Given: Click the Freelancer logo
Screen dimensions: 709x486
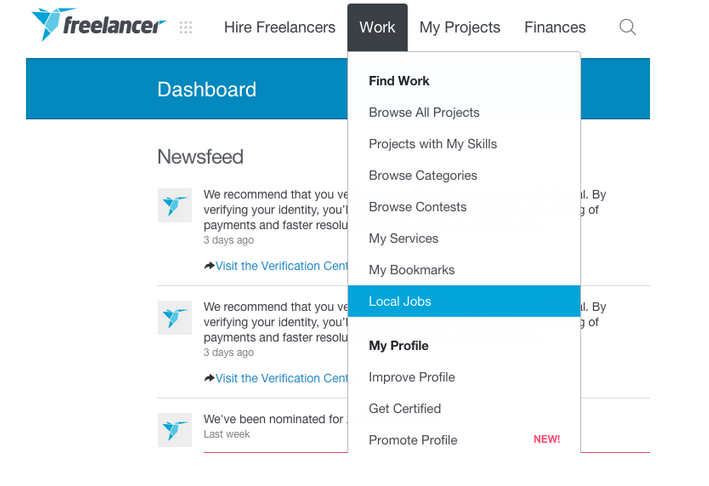Looking at the screenshot, I should click(97, 26).
